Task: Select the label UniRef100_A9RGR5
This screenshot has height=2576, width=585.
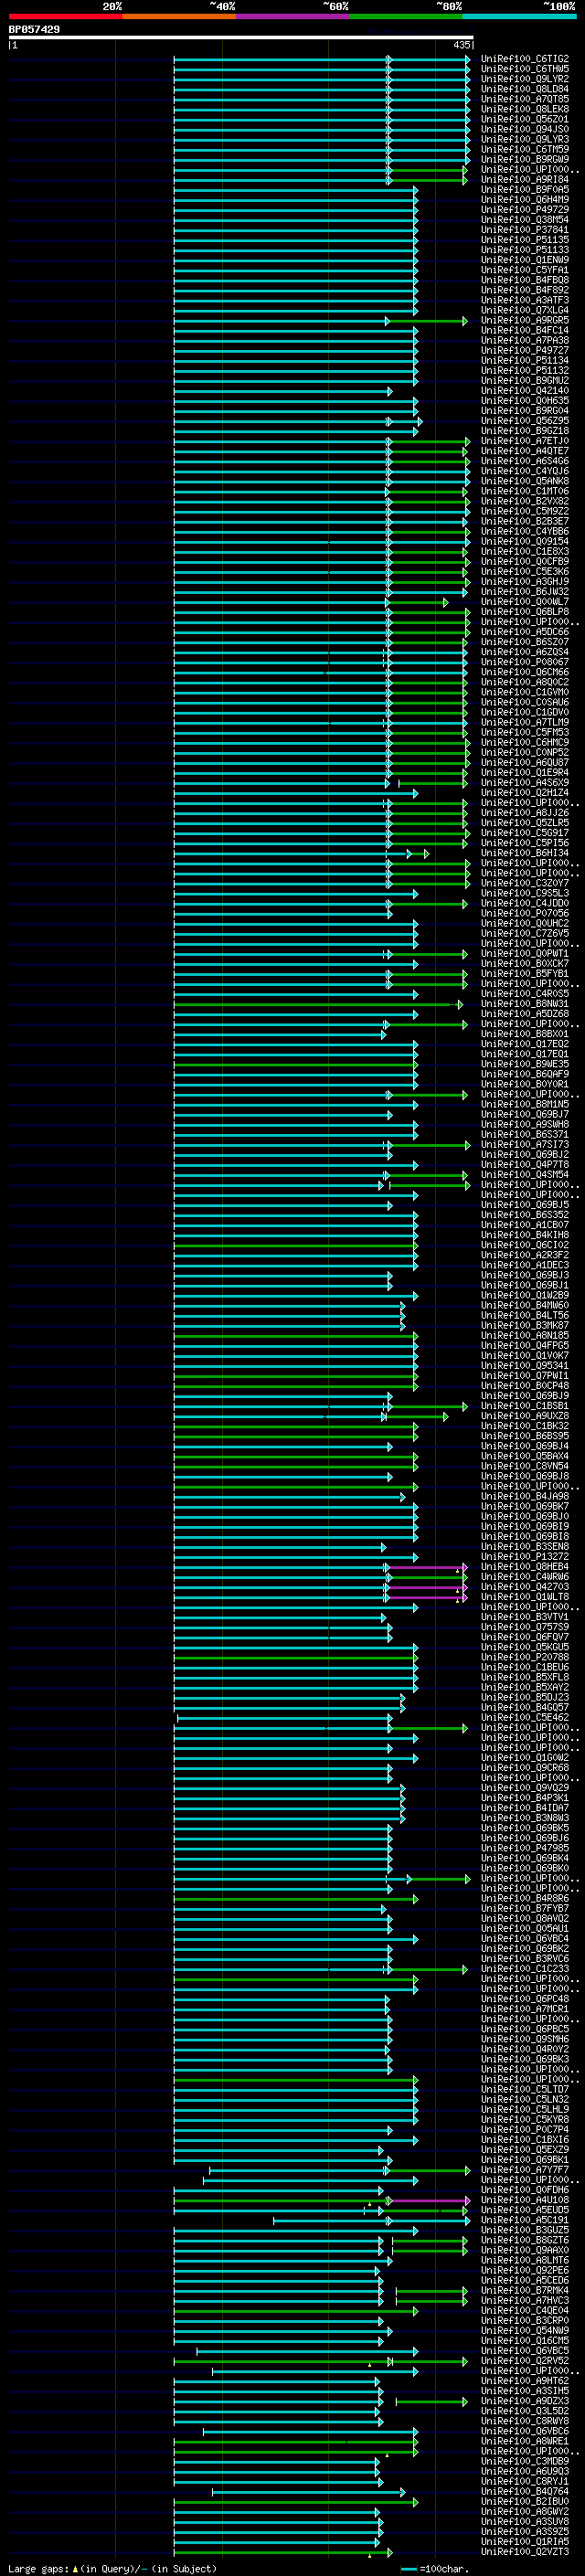Action: click(x=524, y=320)
